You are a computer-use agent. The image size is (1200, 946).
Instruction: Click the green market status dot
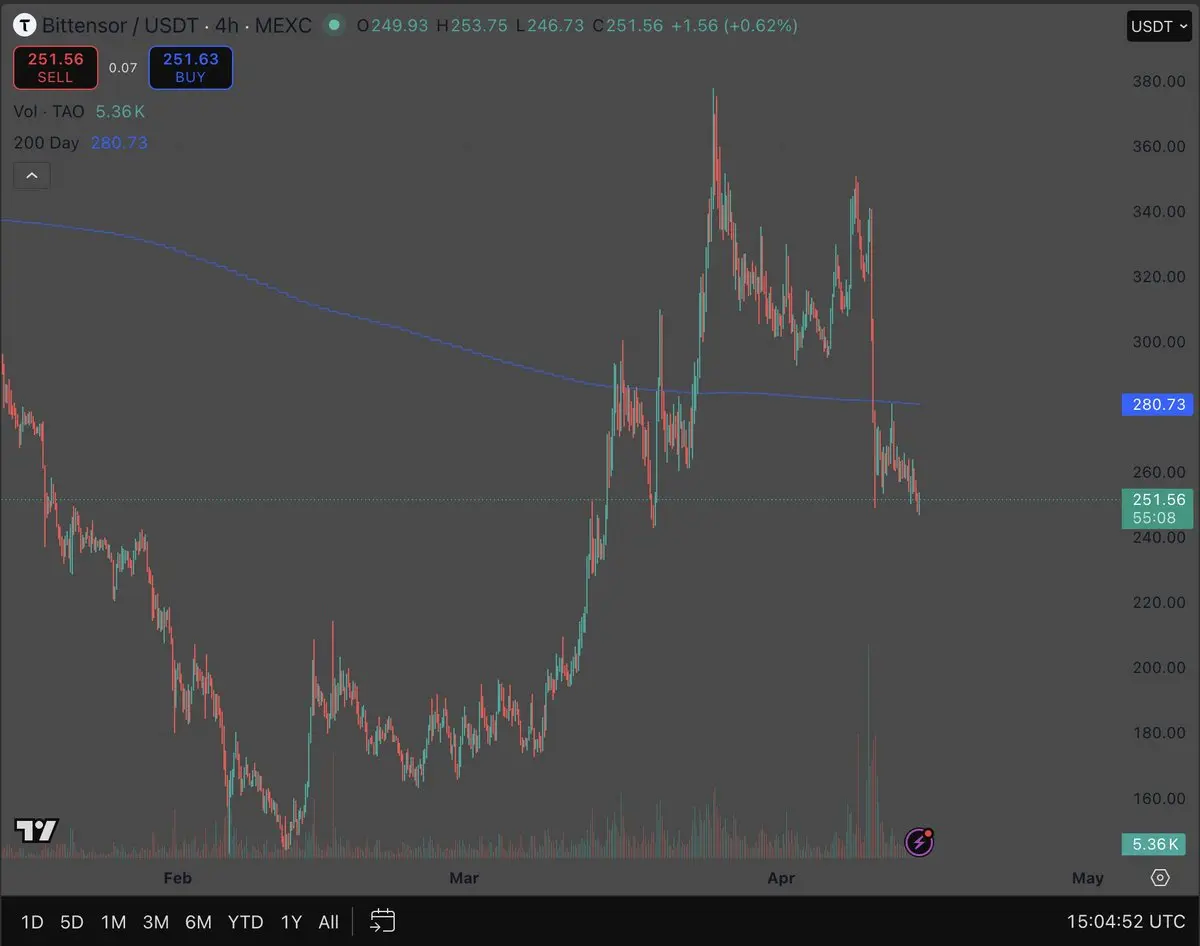point(334,25)
